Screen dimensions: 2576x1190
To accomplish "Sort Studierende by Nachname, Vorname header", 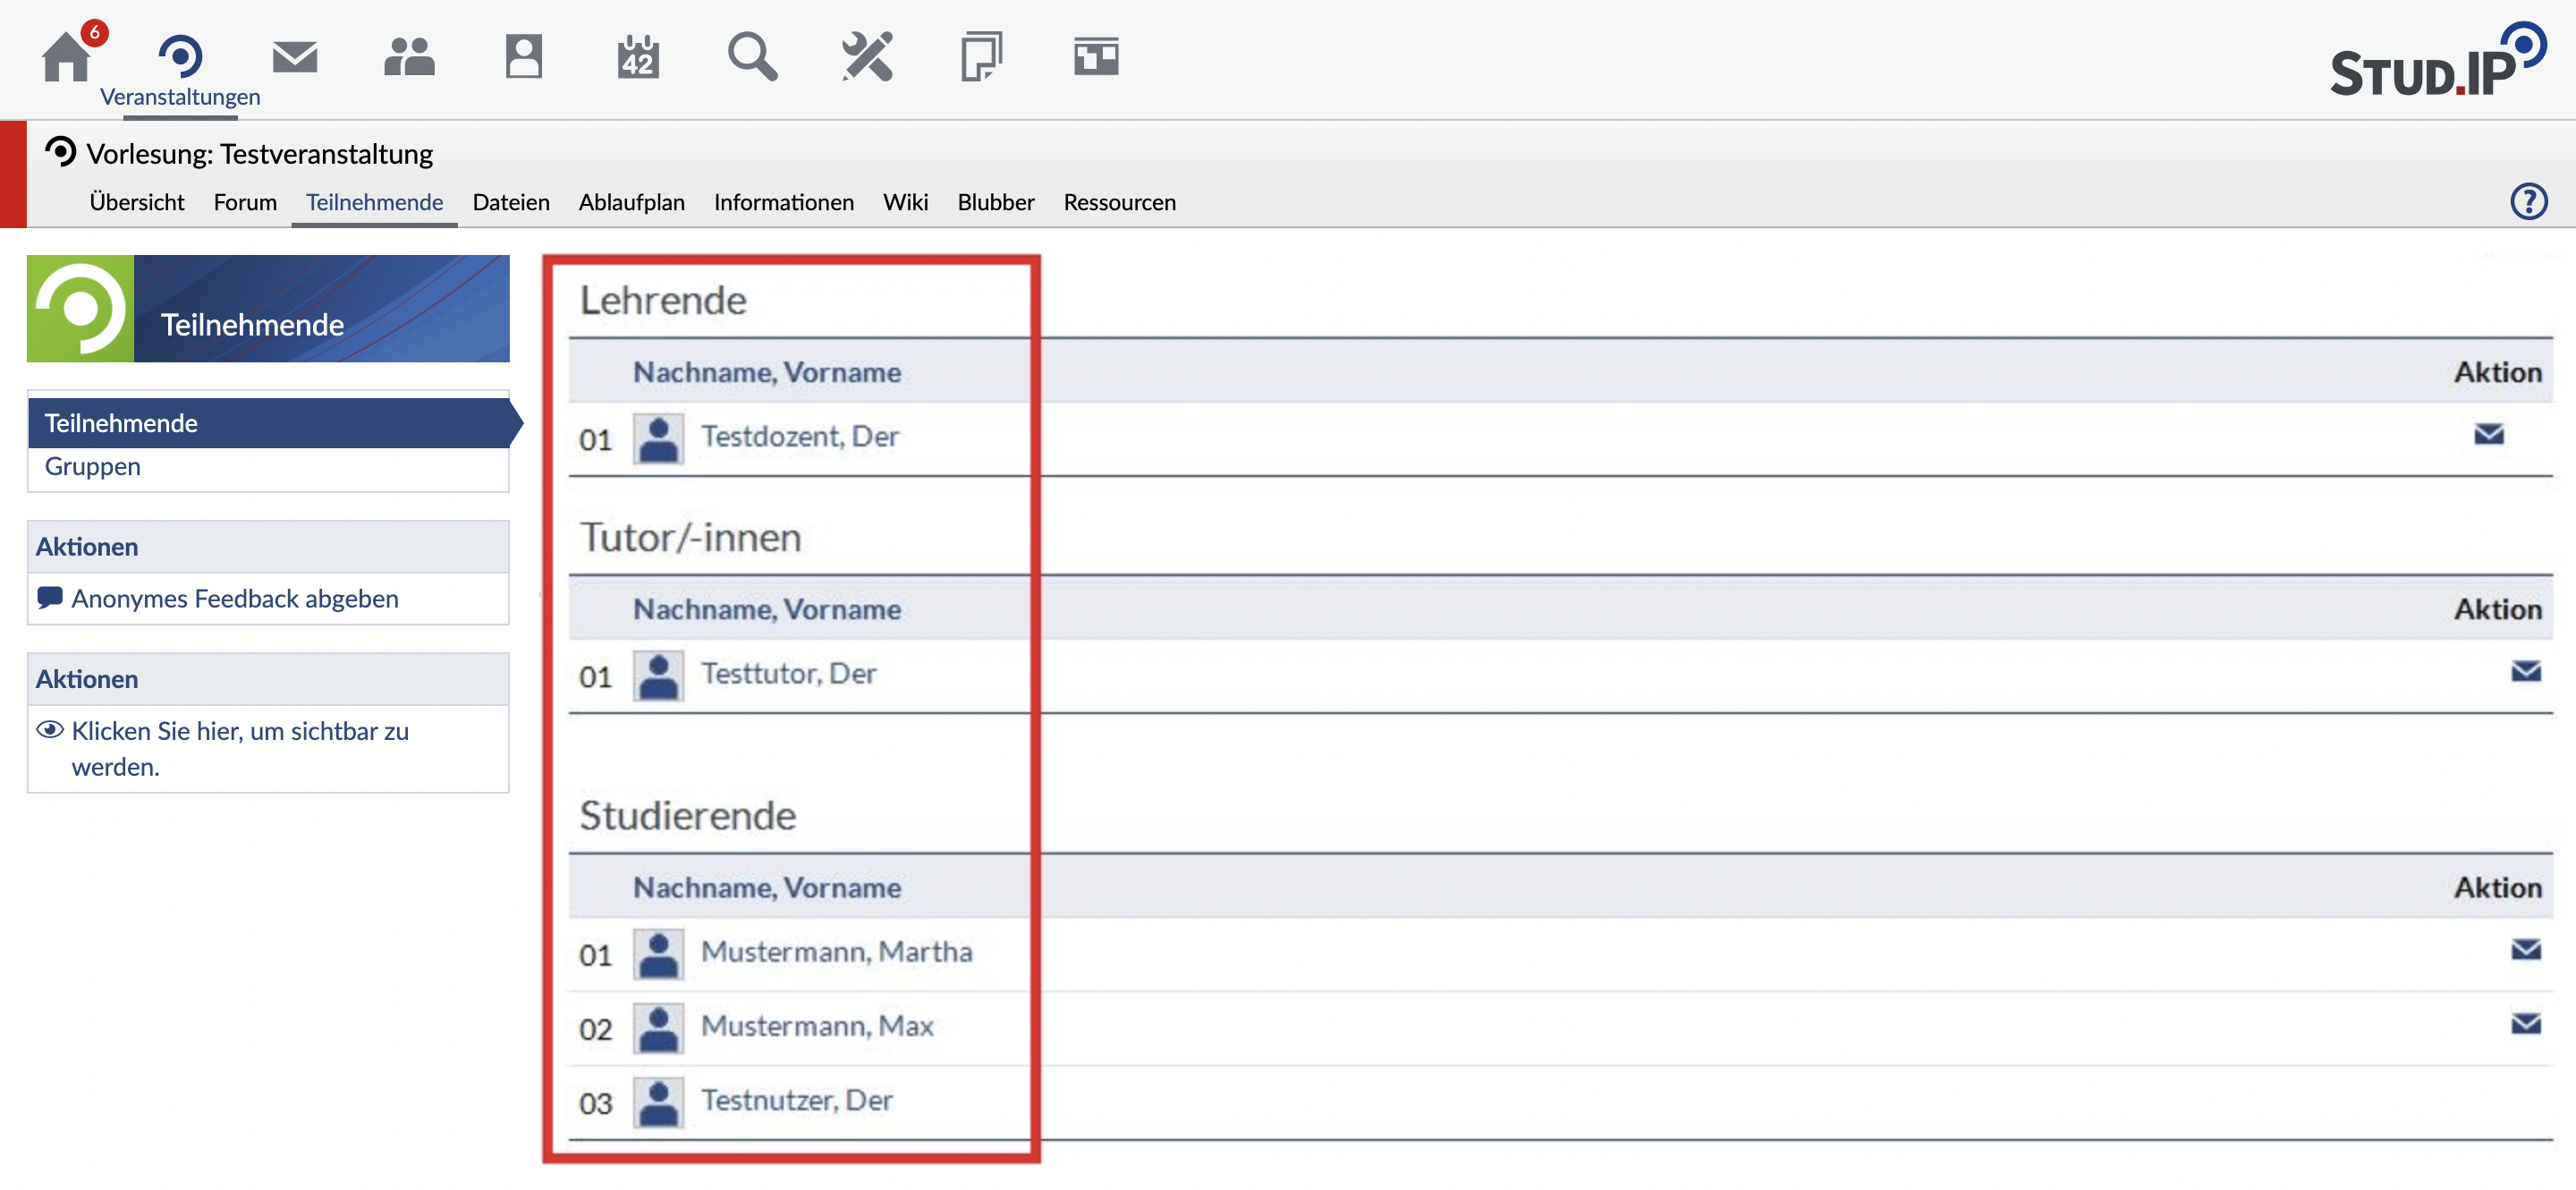I will tap(767, 887).
